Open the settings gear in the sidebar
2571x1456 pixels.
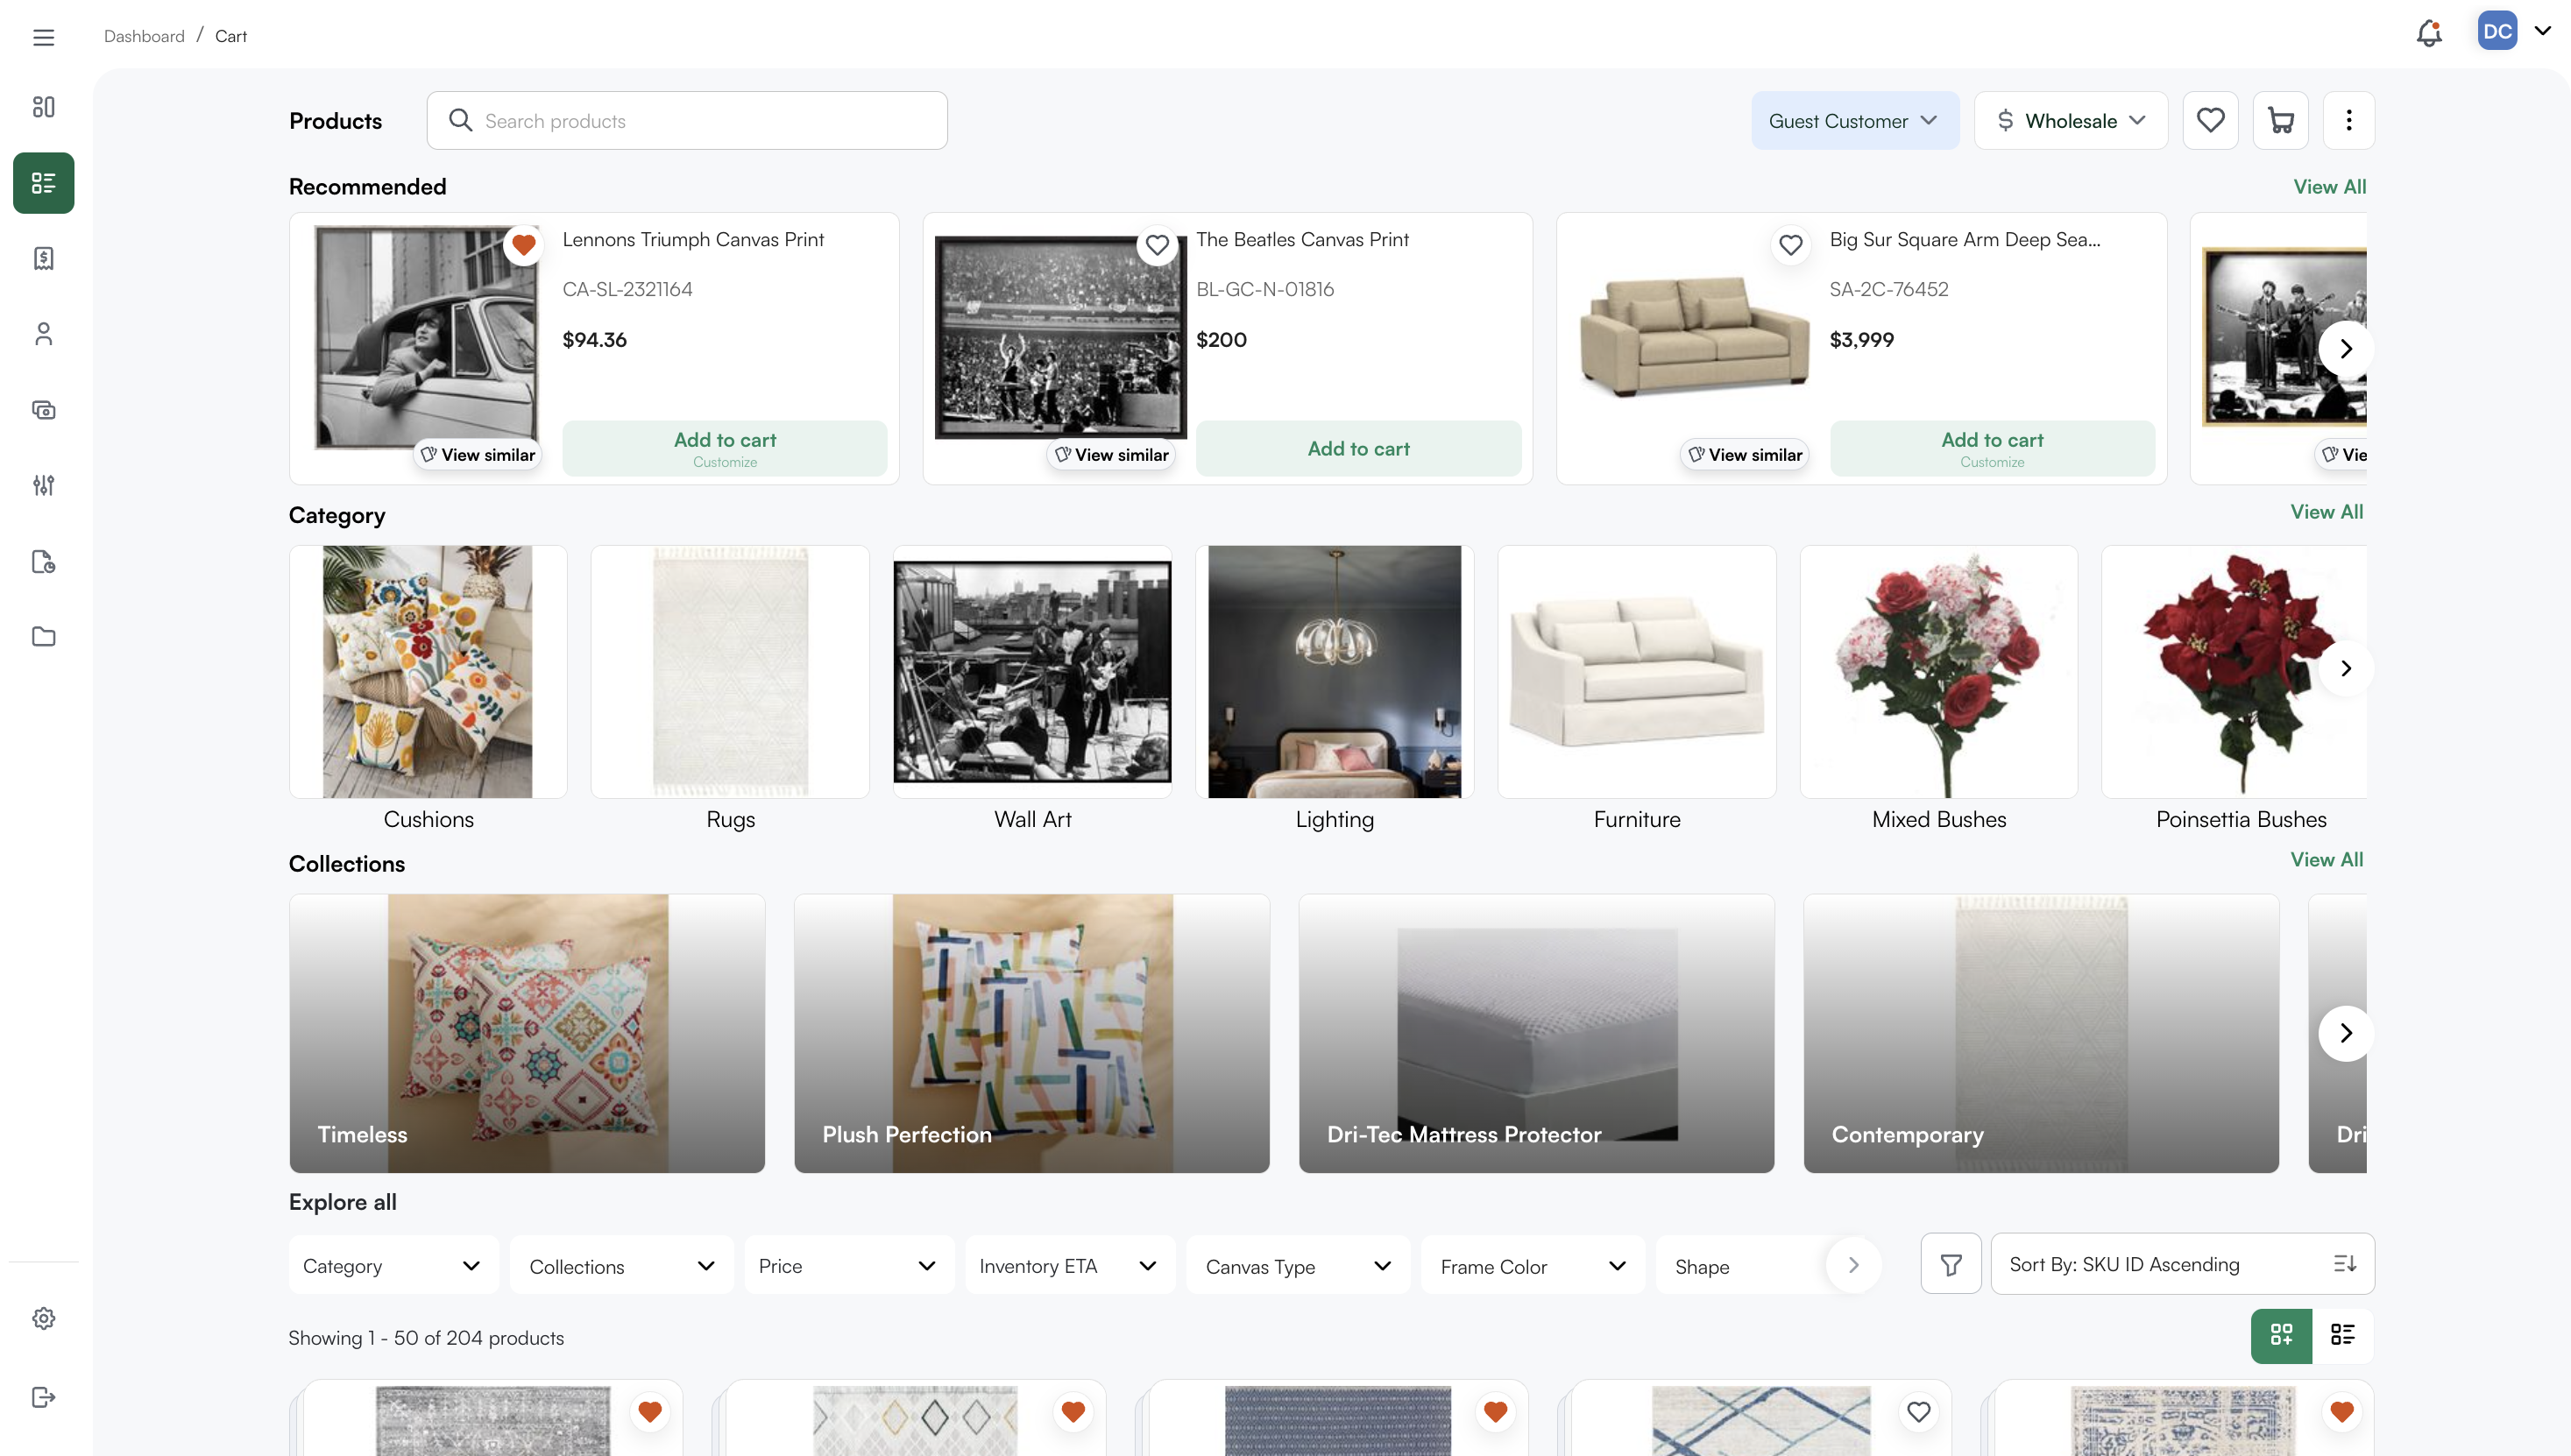(x=43, y=1318)
